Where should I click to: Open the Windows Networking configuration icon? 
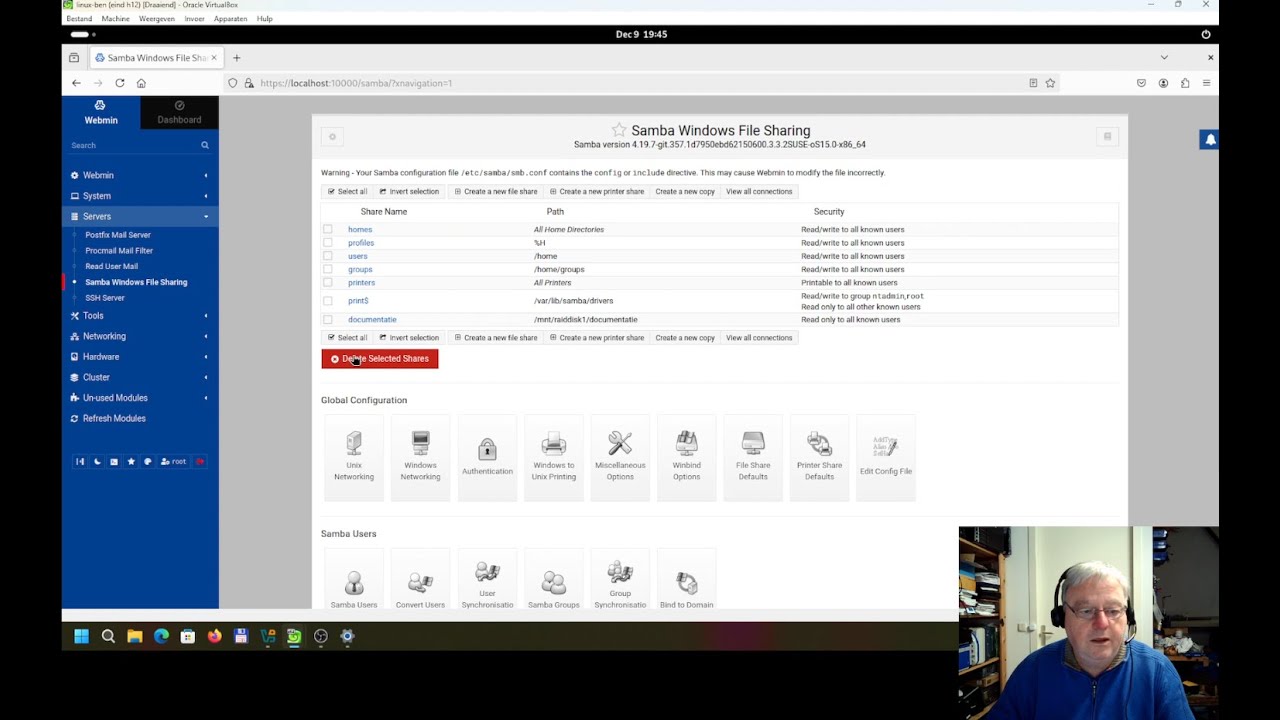420,456
